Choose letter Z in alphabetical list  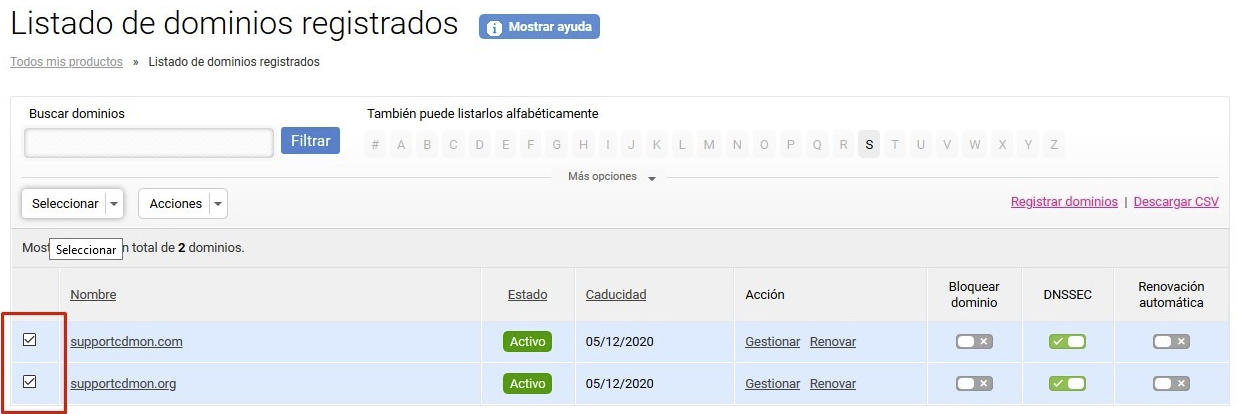(x=1053, y=145)
